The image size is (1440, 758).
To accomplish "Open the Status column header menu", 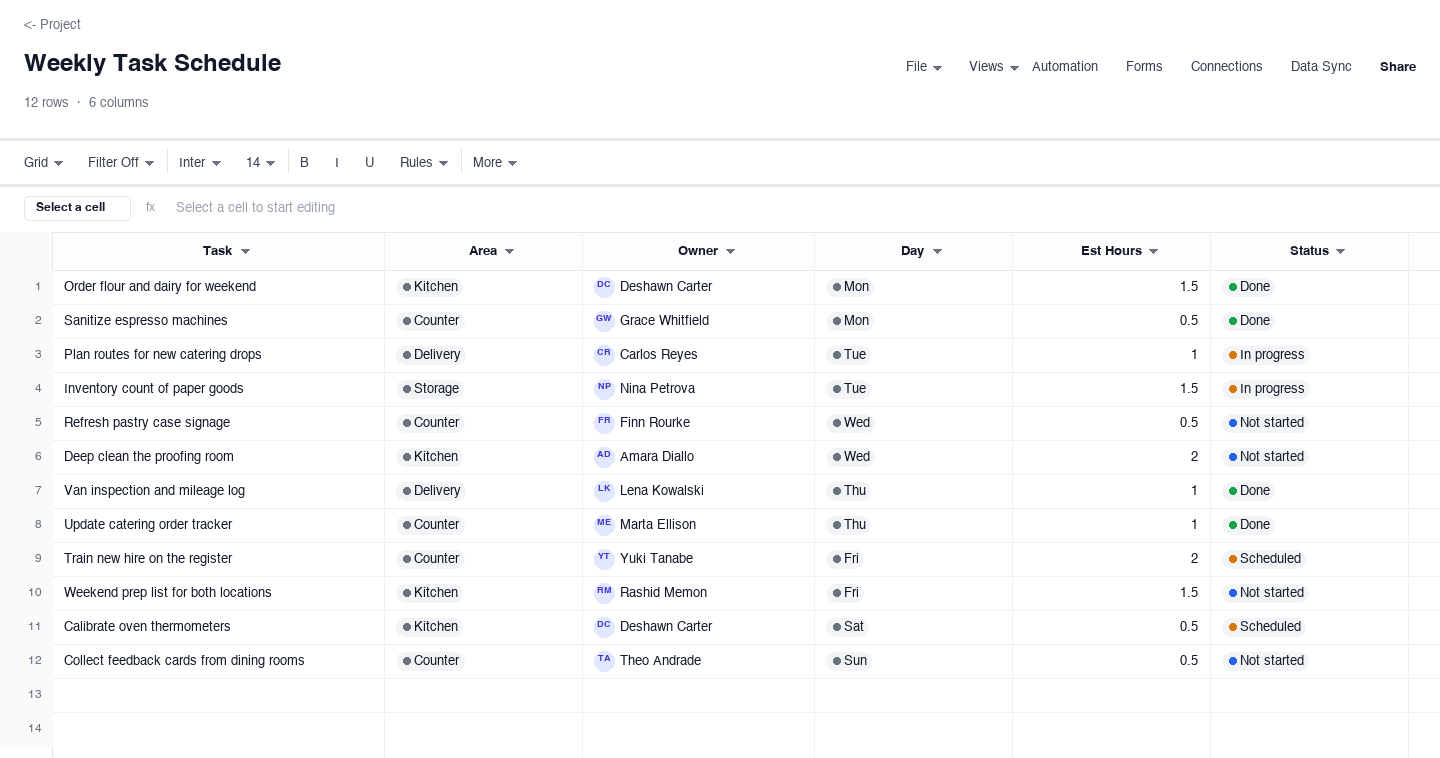I will [1340, 251].
